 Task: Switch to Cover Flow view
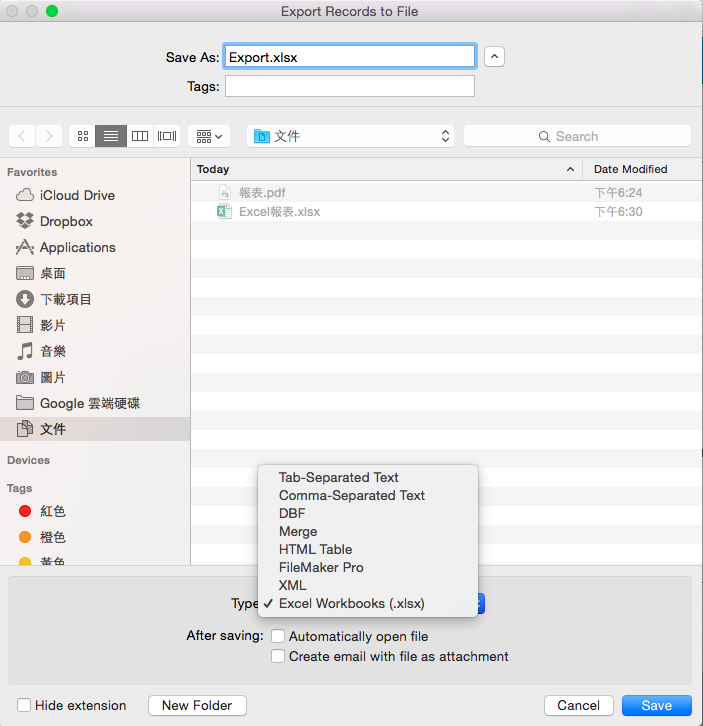[x=167, y=136]
